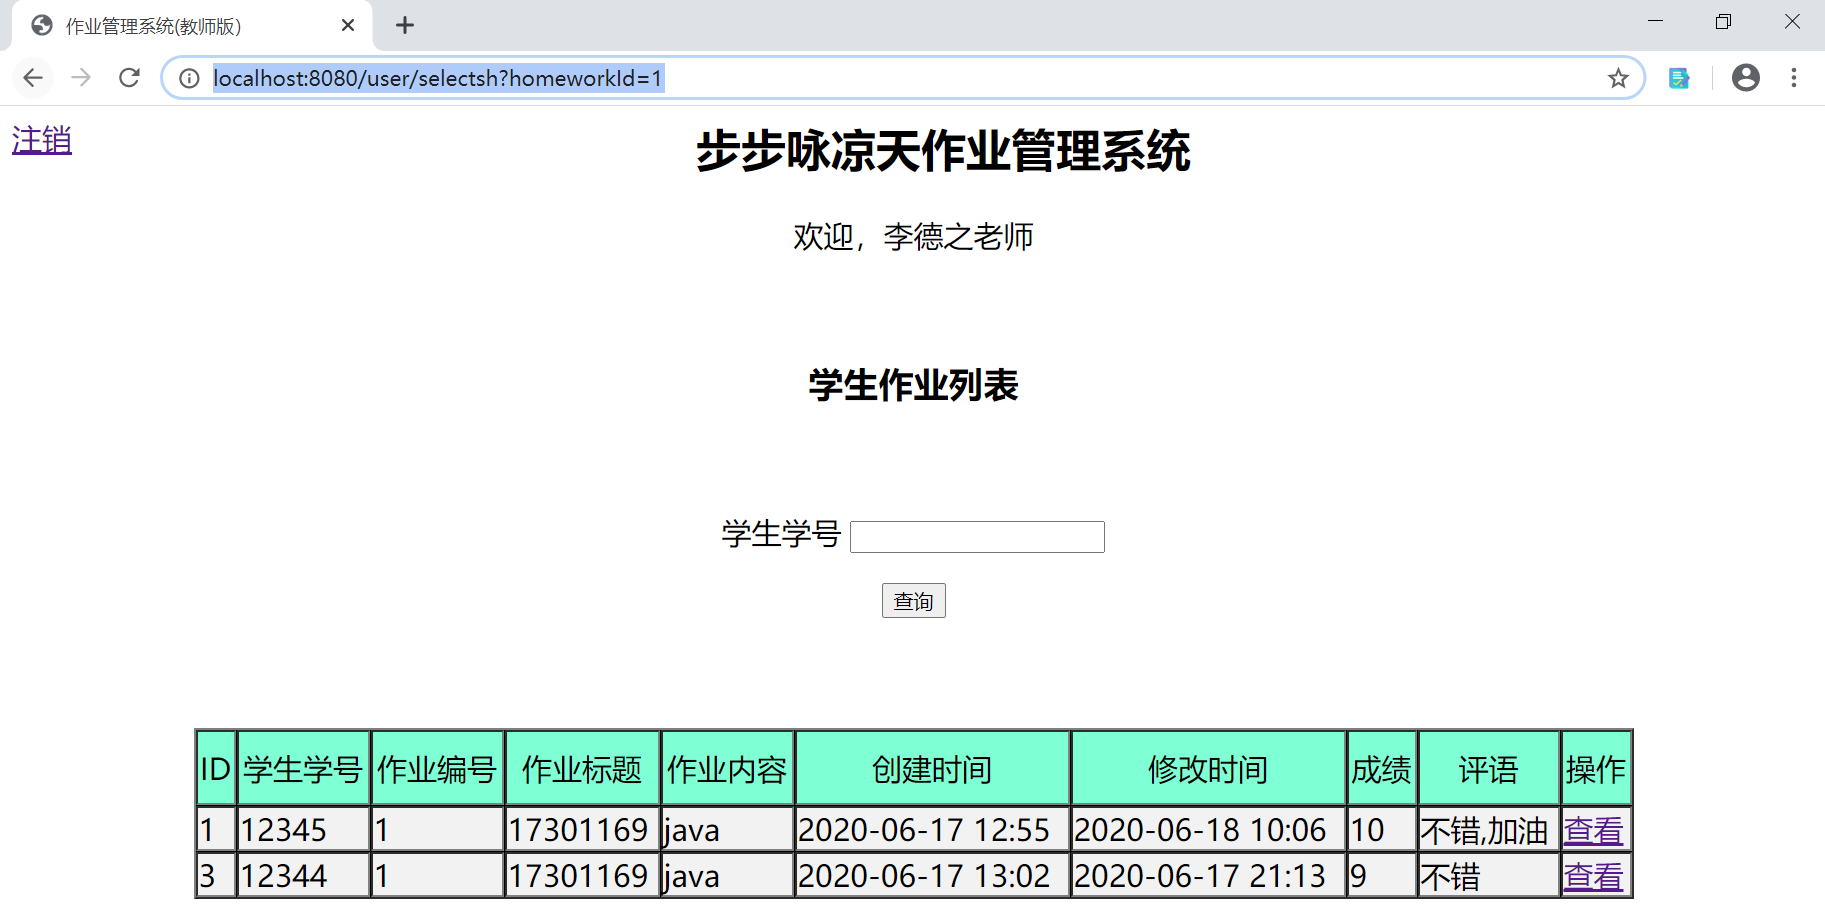
Task: Click the 操作 column header
Action: tap(1596, 769)
